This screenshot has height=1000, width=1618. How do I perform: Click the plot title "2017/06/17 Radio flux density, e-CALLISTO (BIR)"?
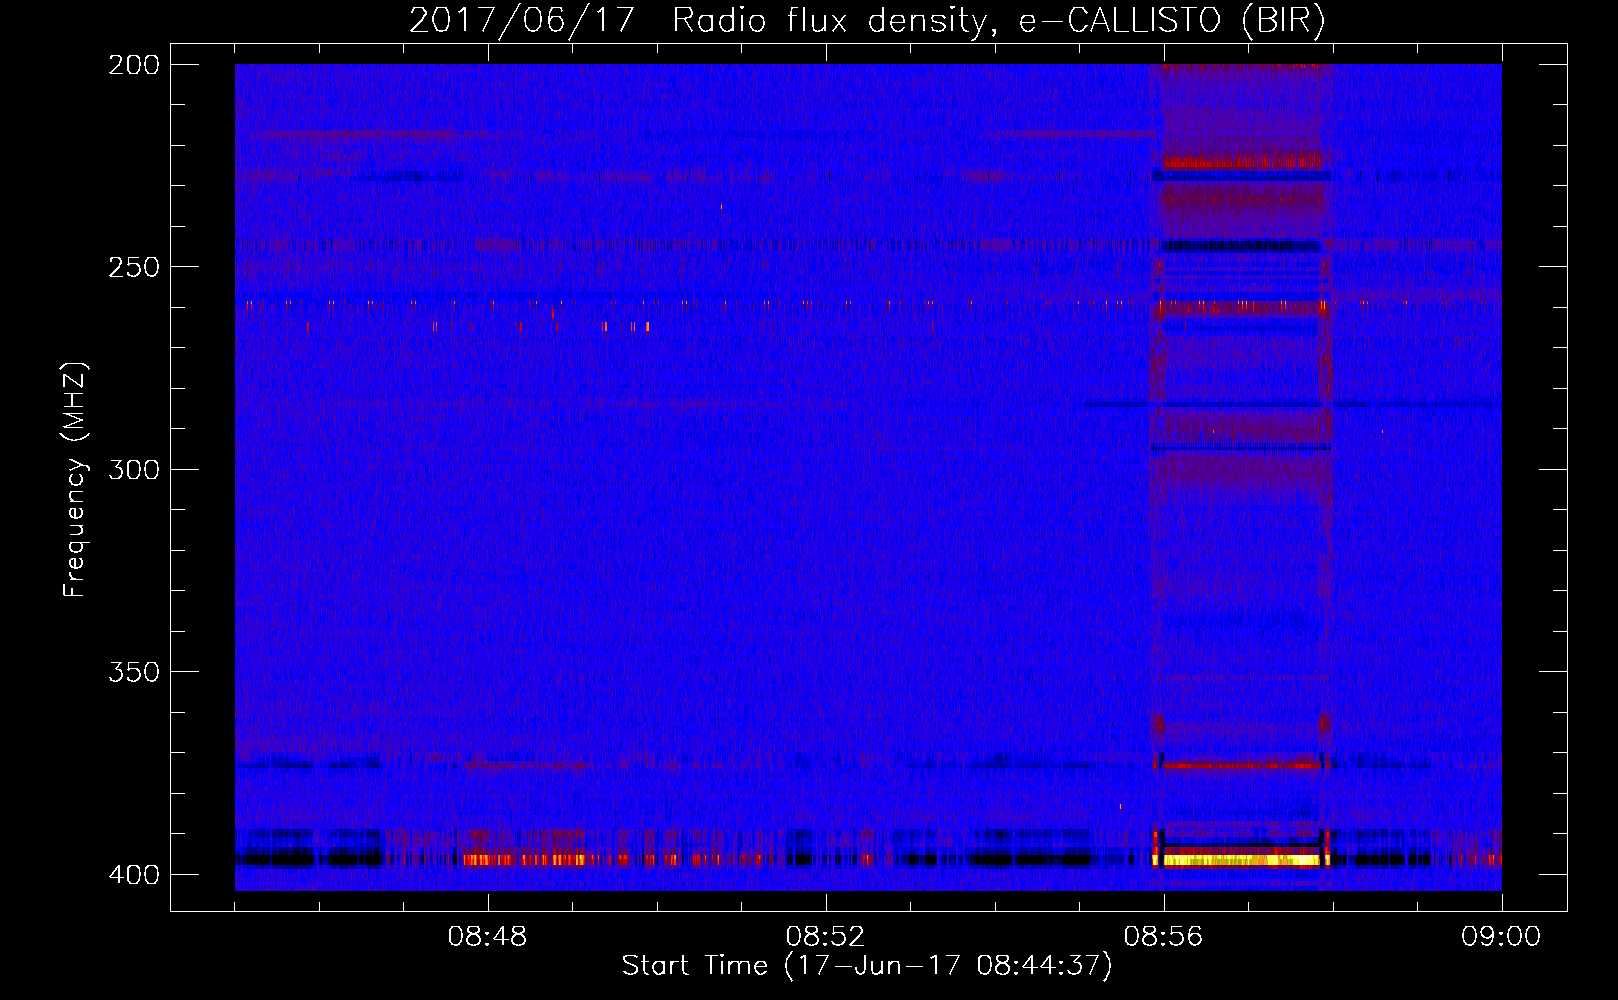tap(867, 20)
